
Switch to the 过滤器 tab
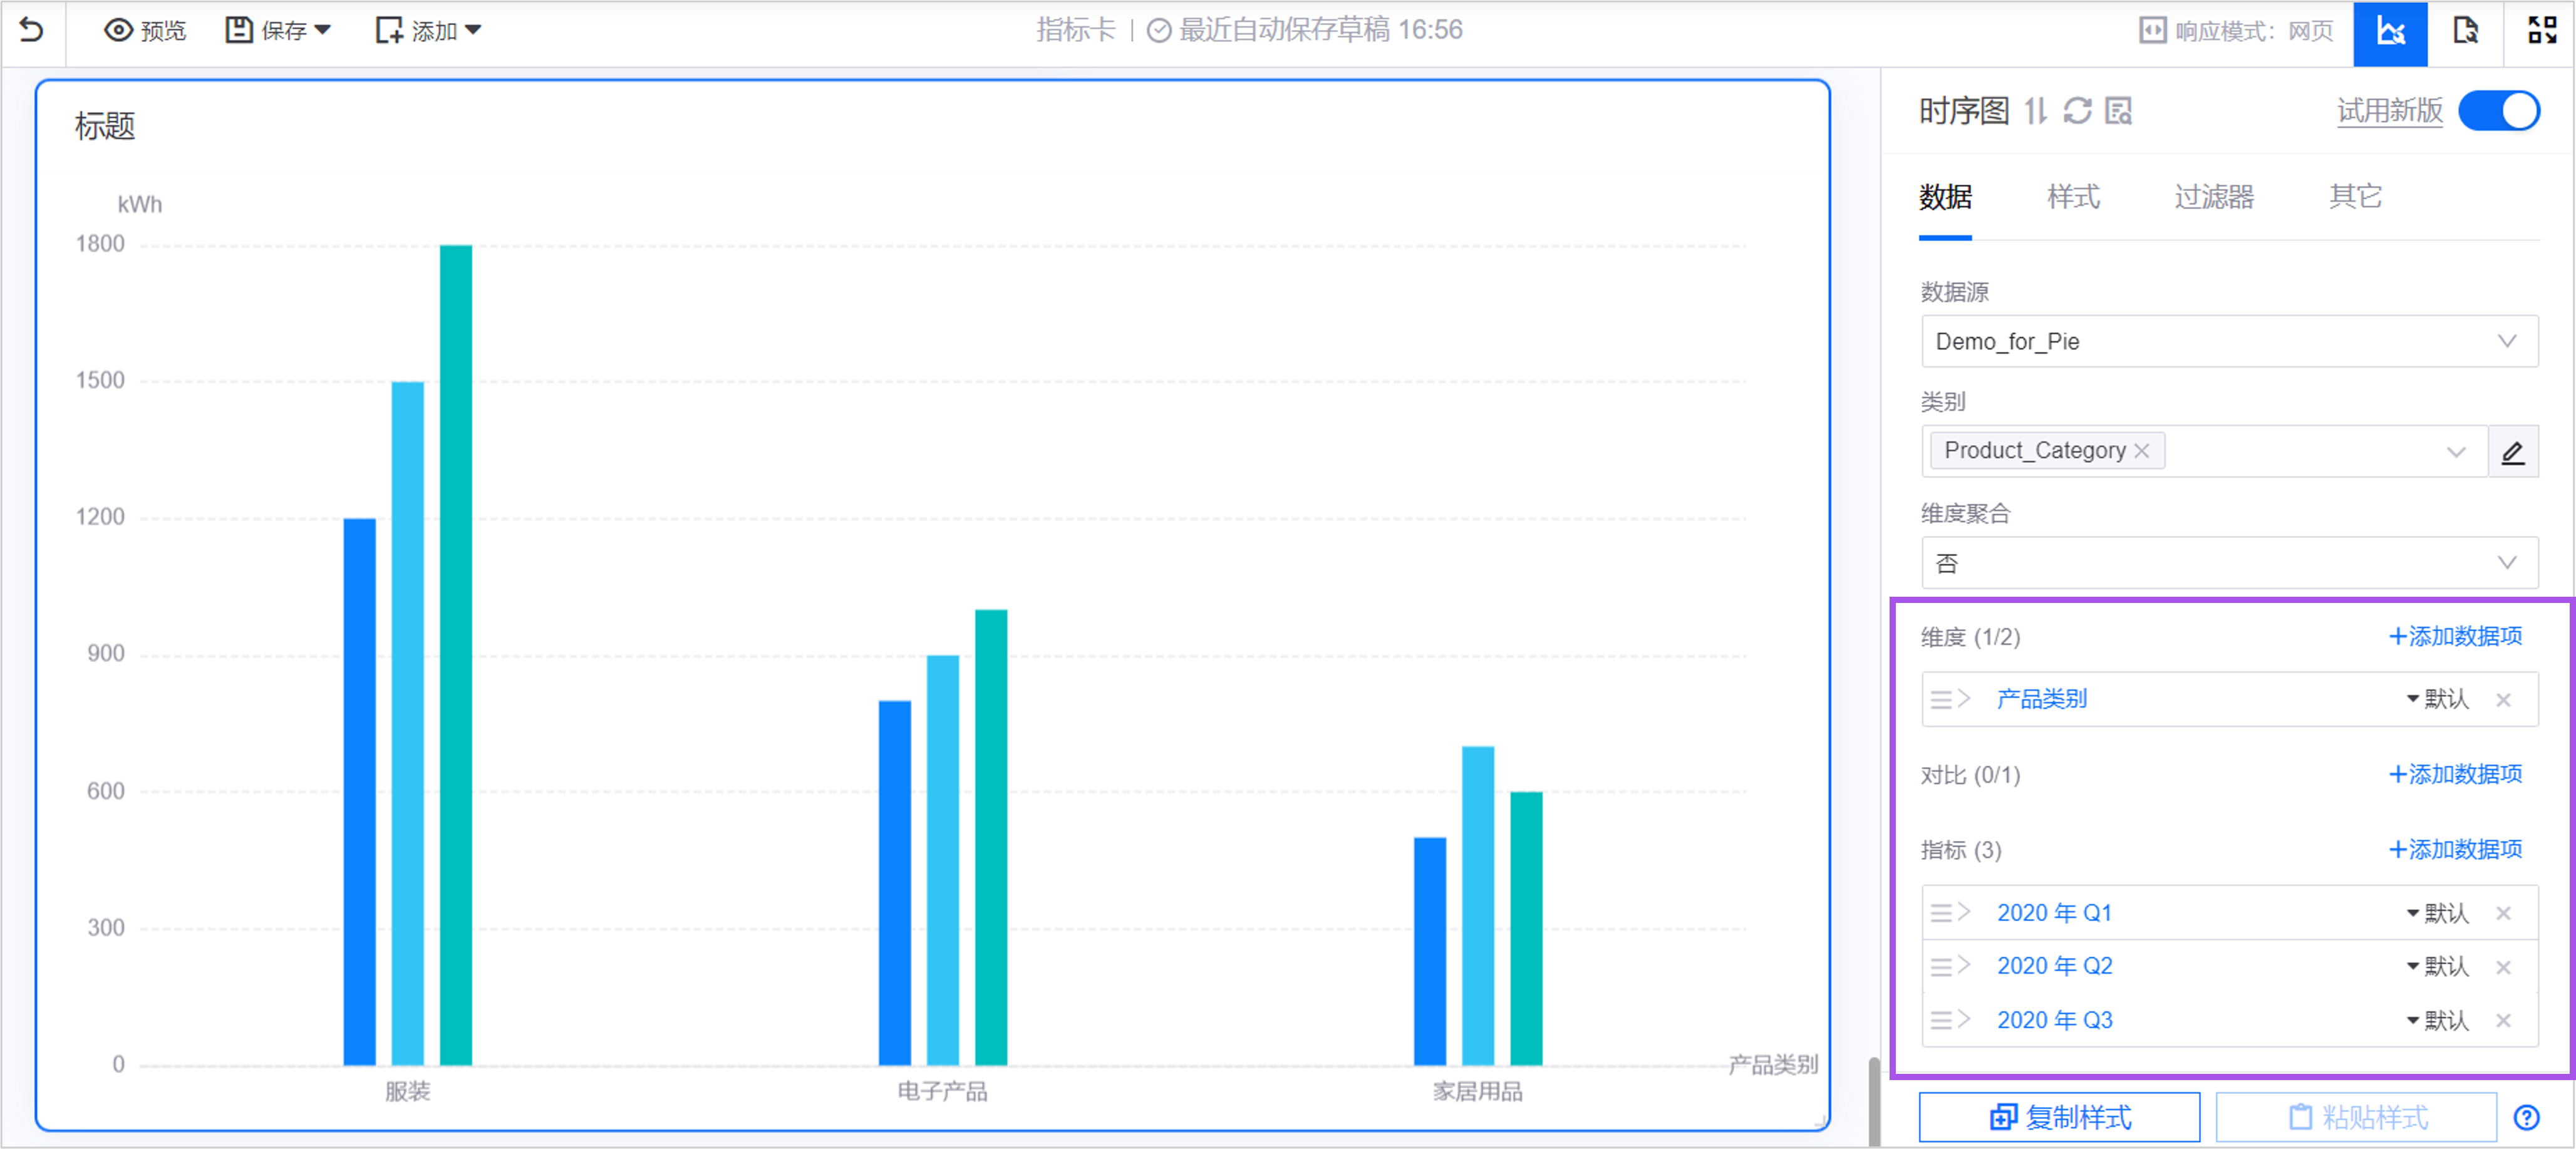[x=2213, y=197]
